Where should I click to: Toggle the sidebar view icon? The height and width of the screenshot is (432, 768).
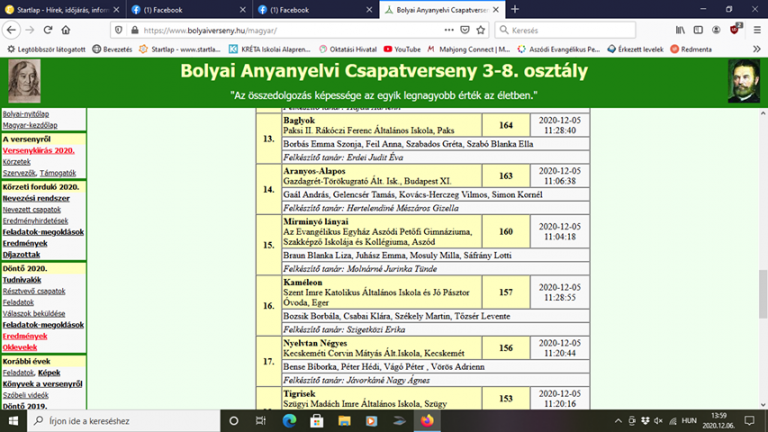click(698, 30)
